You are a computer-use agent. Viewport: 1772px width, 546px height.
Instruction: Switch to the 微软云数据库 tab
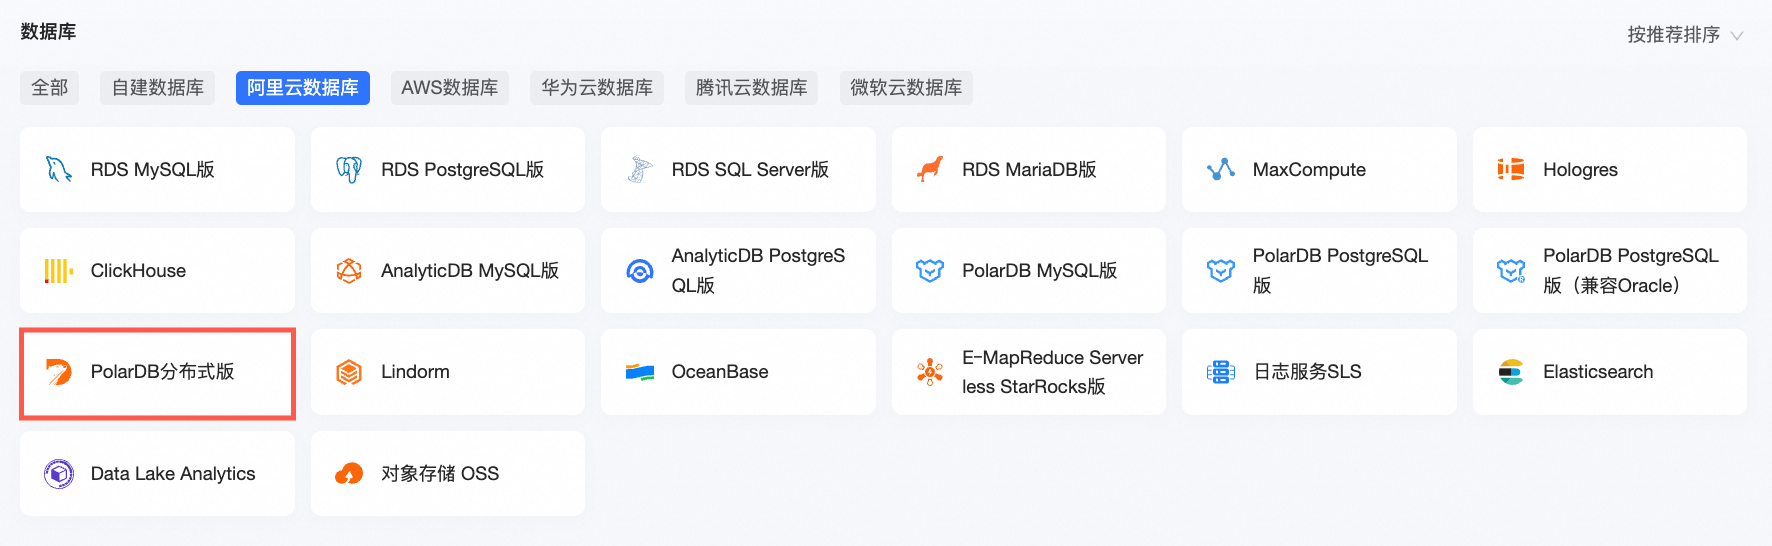(906, 88)
